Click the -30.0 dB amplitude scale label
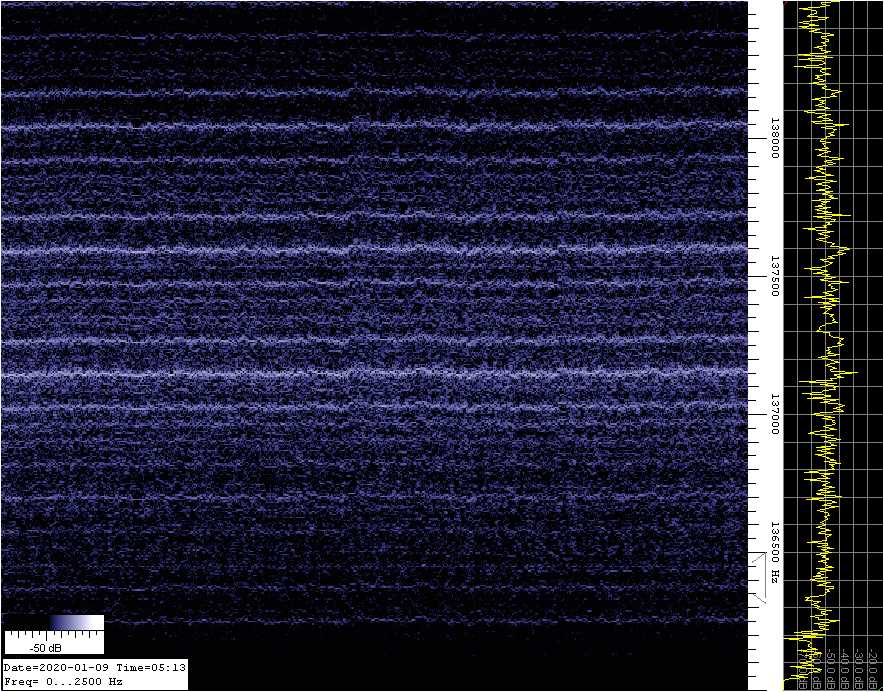Image resolution: width=884 pixels, height=692 pixels. pyautogui.click(x=859, y=671)
